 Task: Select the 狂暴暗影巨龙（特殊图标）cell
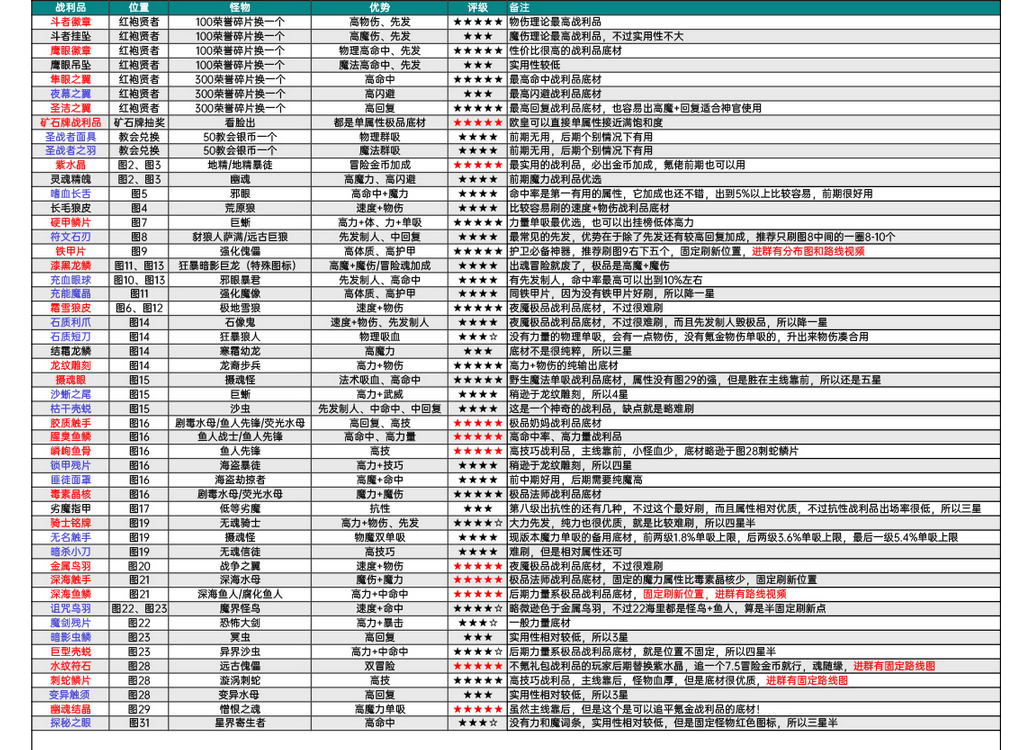click(240, 265)
